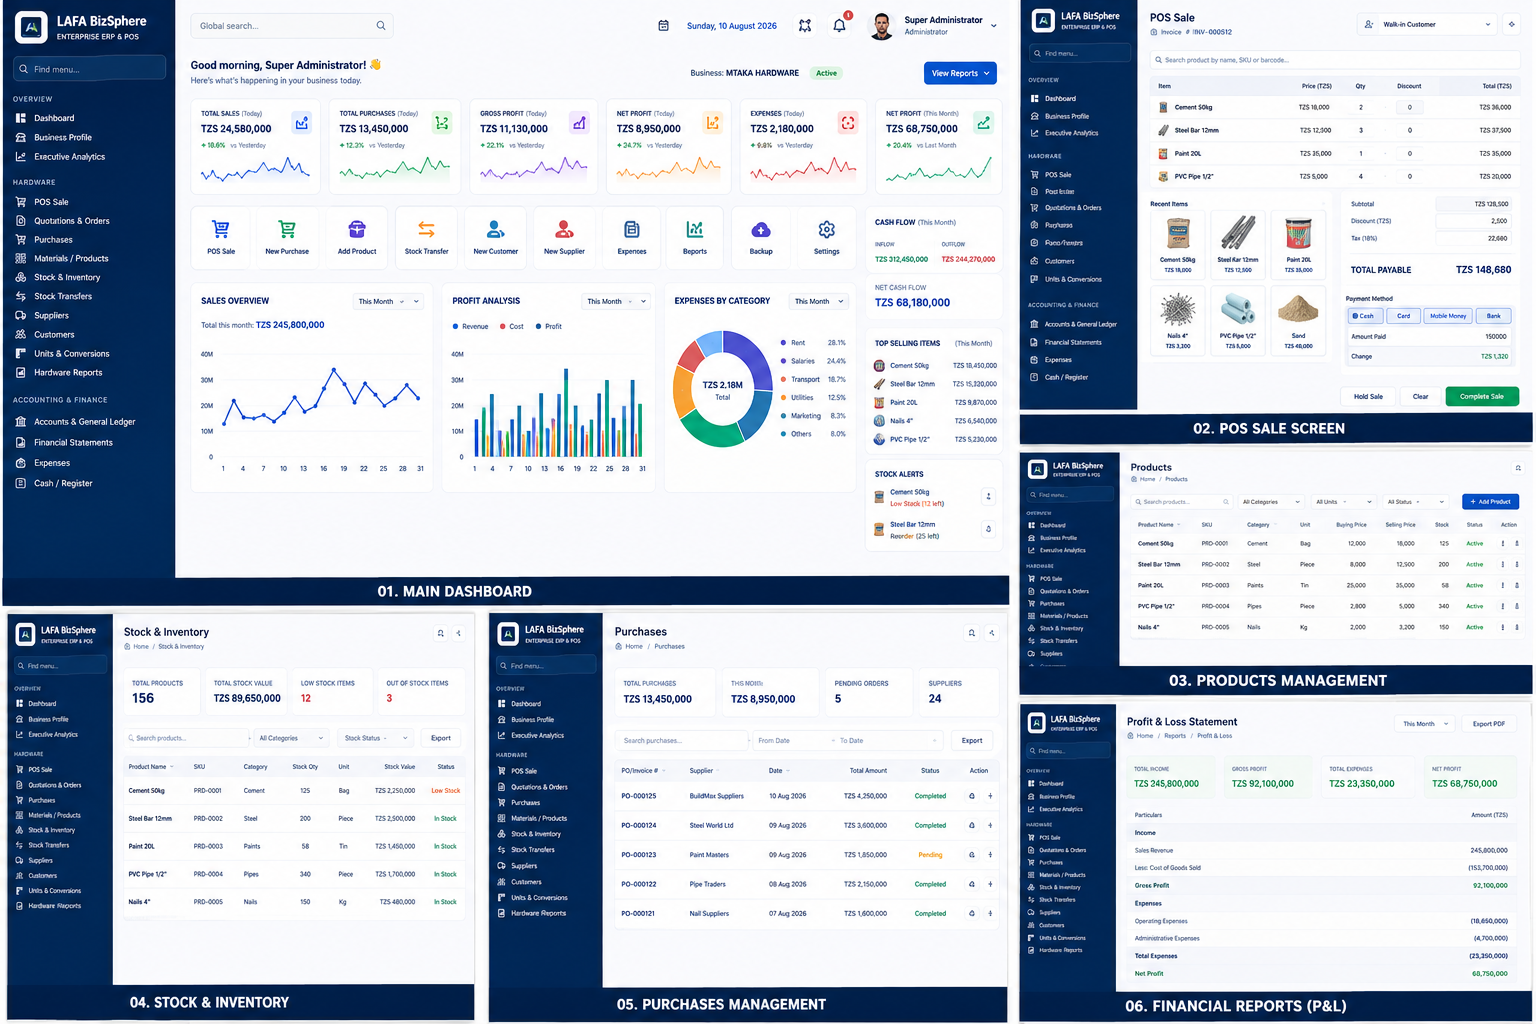
Task: Click calendar icon beside the date
Action: click(663, 26)
